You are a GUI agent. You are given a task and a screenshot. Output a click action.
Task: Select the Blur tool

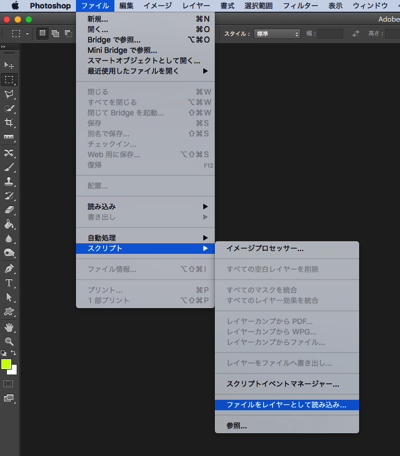[x=9, y=239]
